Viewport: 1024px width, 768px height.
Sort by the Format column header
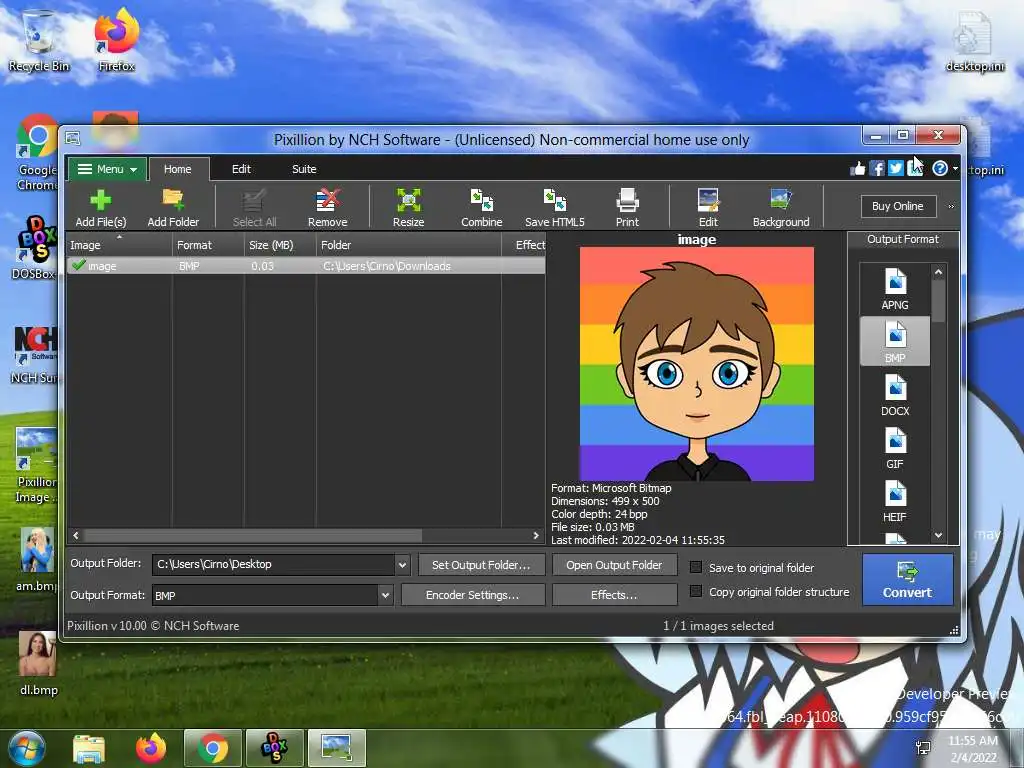[208, 245]
